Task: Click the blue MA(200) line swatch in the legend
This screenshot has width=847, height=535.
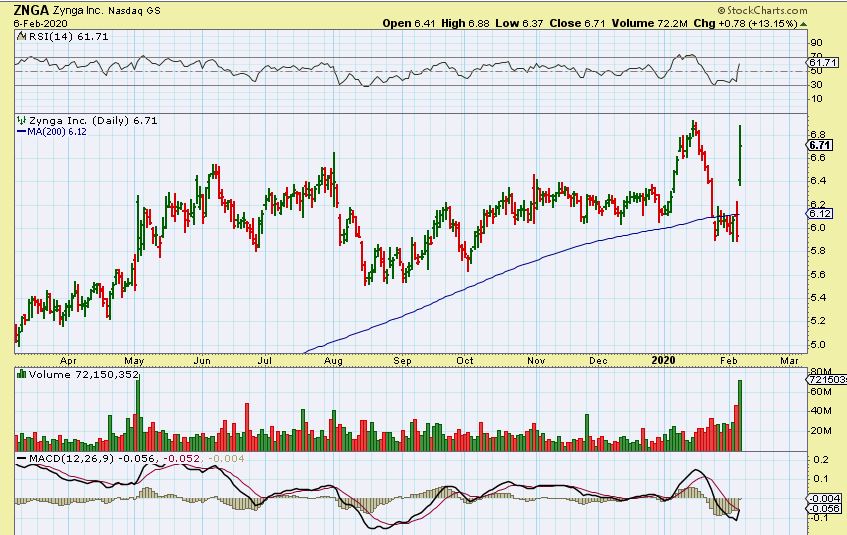Action: [22, 131]
